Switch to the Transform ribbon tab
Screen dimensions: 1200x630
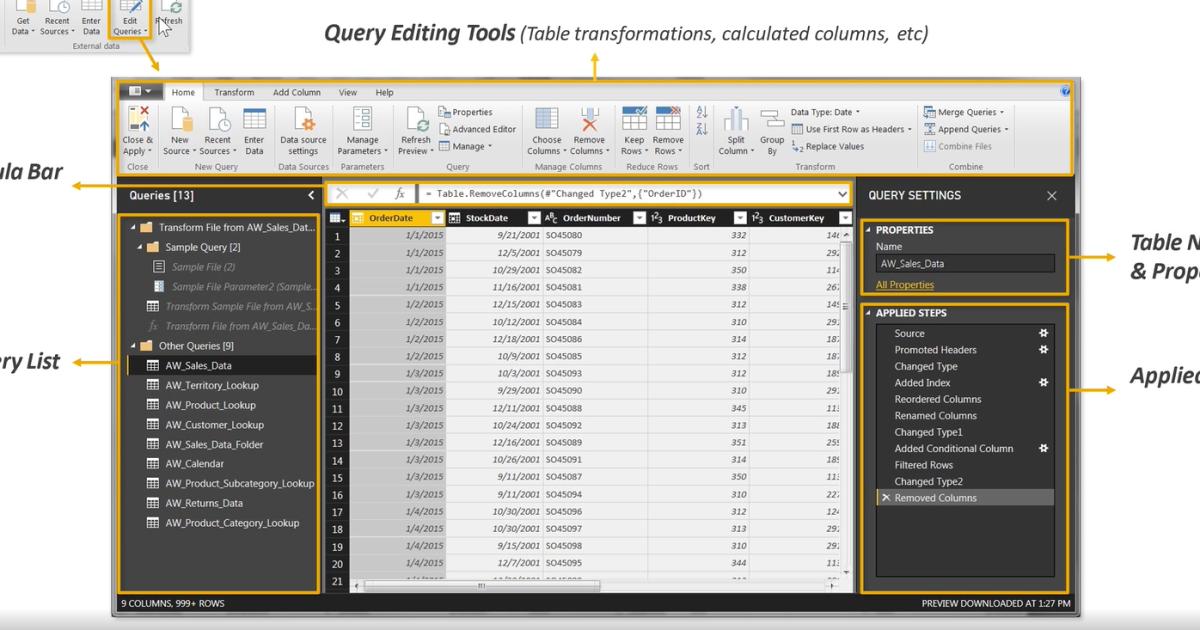pos(234,91)
